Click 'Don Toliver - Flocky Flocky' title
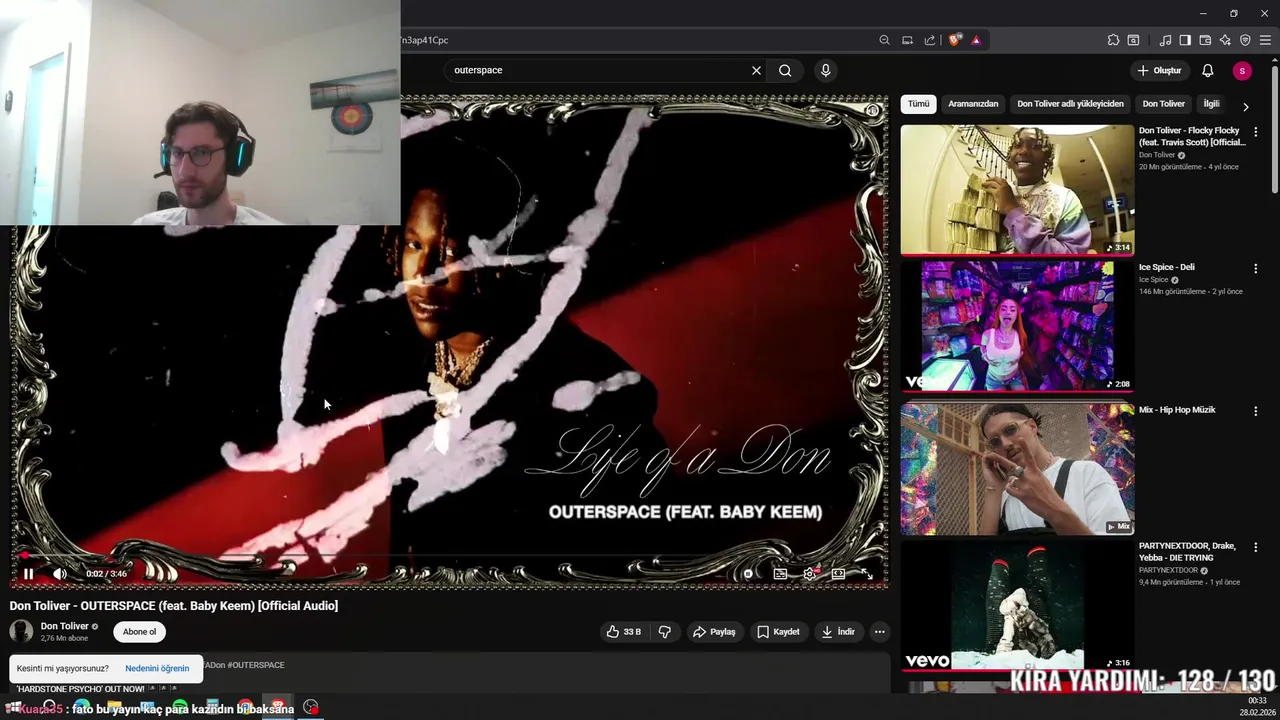The width and height of the screenshot is (1280, 720). pyautogui.click(x=1191, y=136)
